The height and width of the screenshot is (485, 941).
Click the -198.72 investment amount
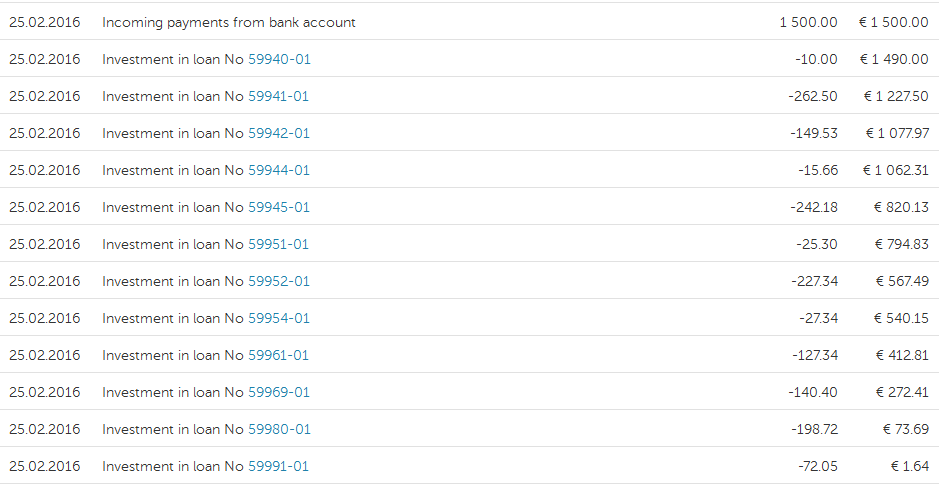coord(814,430)
